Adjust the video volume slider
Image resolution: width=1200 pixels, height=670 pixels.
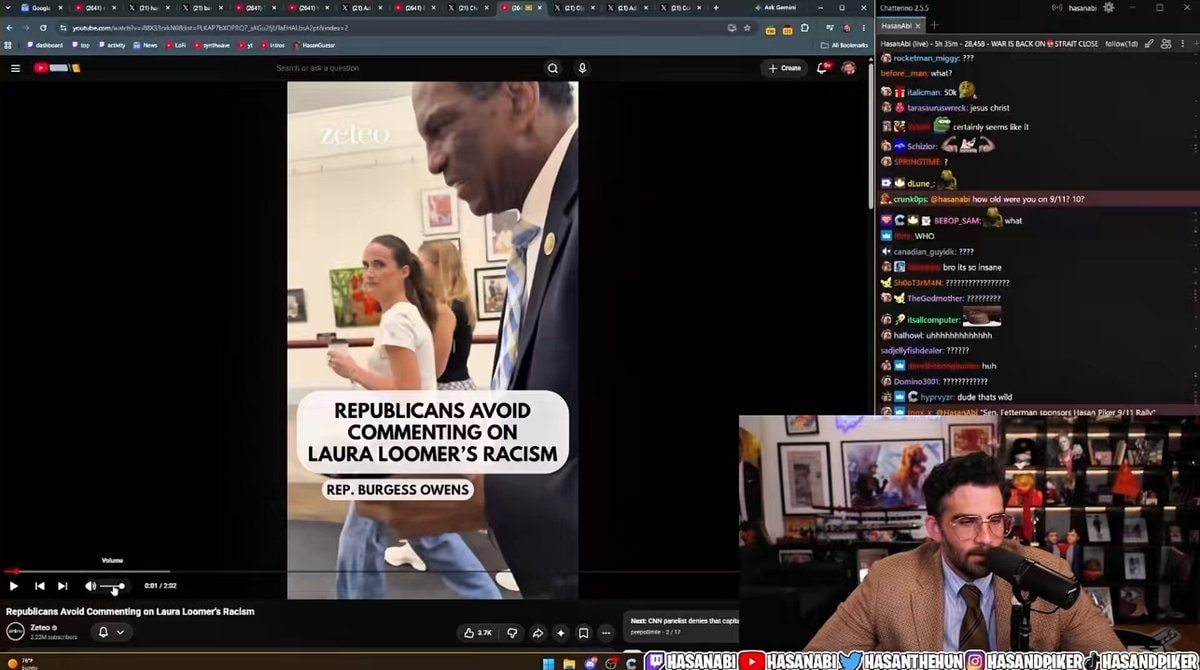click(113, 586)
